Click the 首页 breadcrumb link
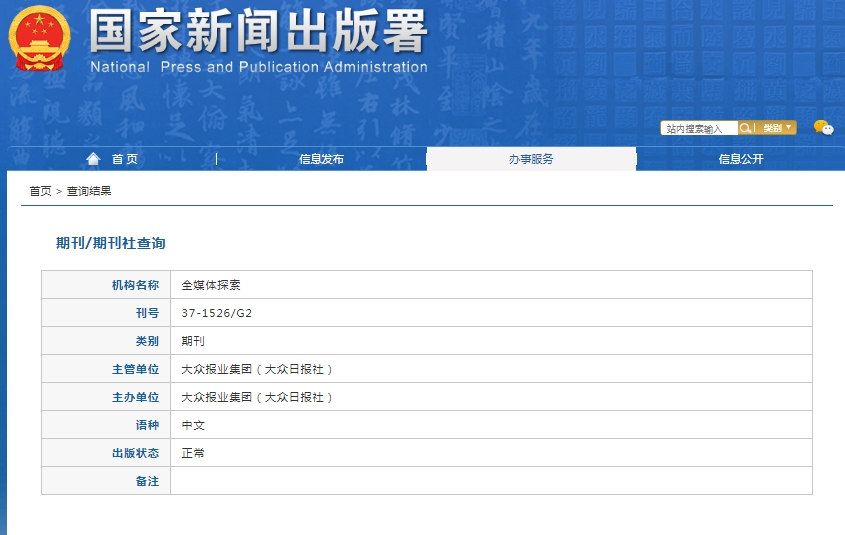Screen dimensions: 845x535 [40, 191]
